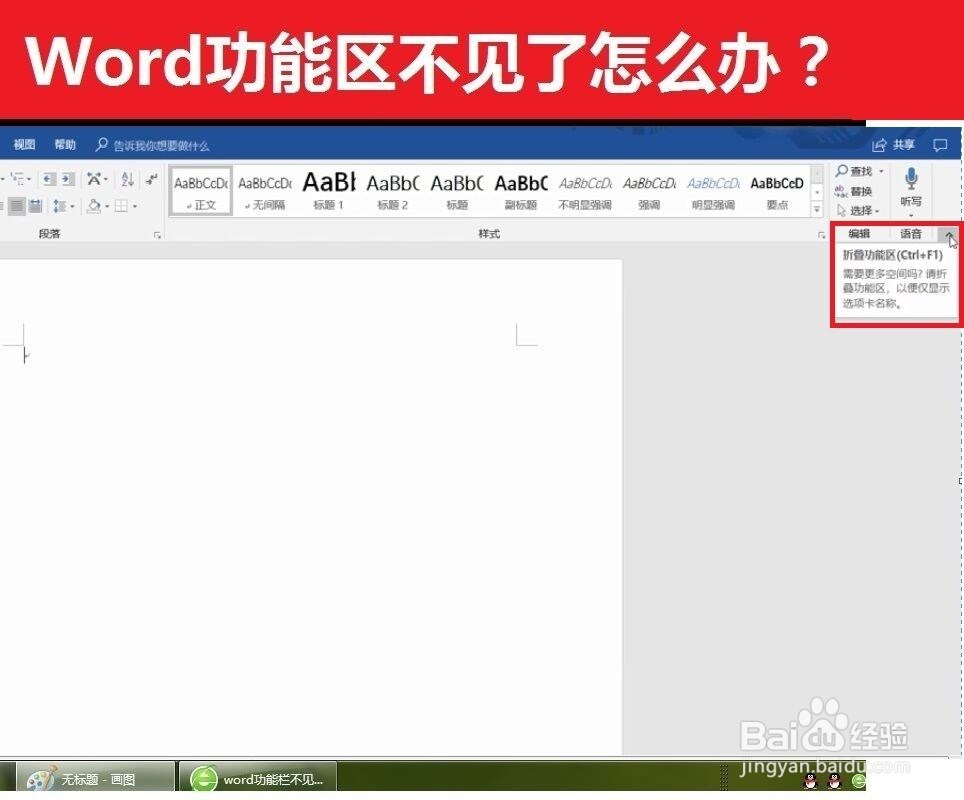Apply the 副标题 style
This screenshot has width=964, height=800.
pos(521,191)
